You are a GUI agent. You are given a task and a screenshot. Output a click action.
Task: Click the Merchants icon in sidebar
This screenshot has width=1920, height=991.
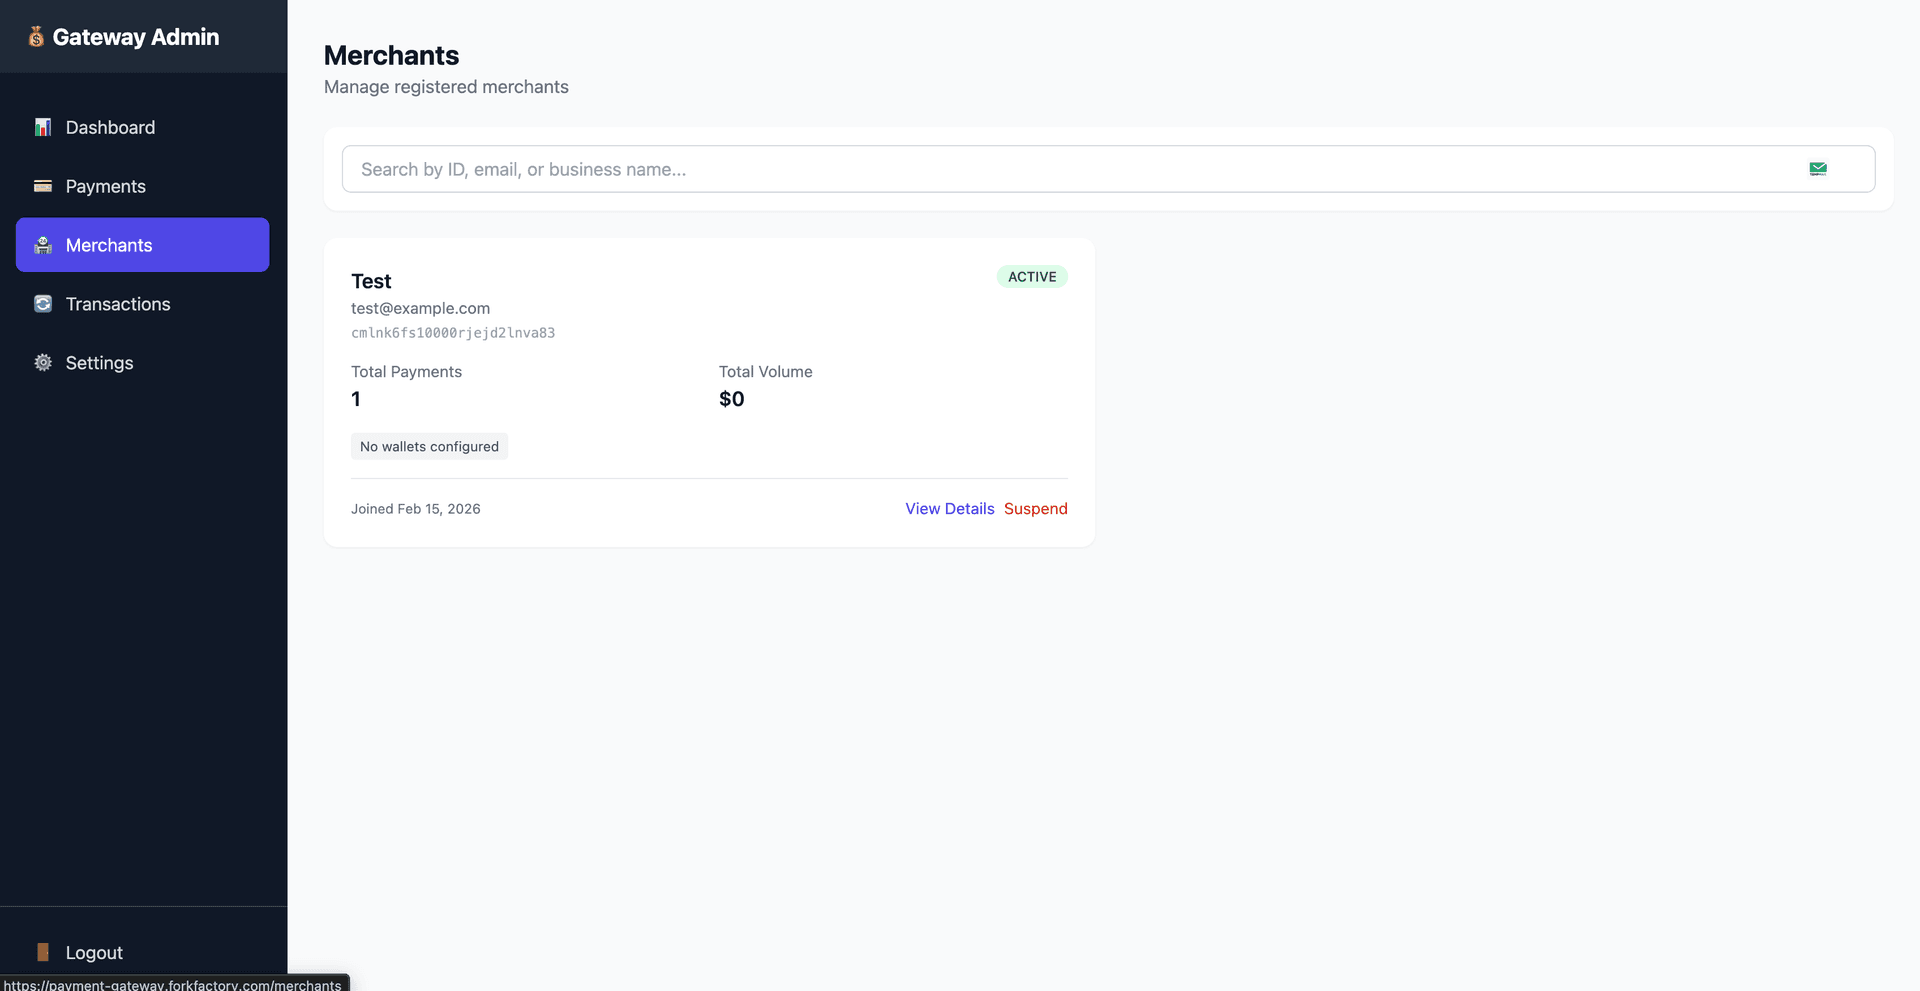[x=43, y=245]
